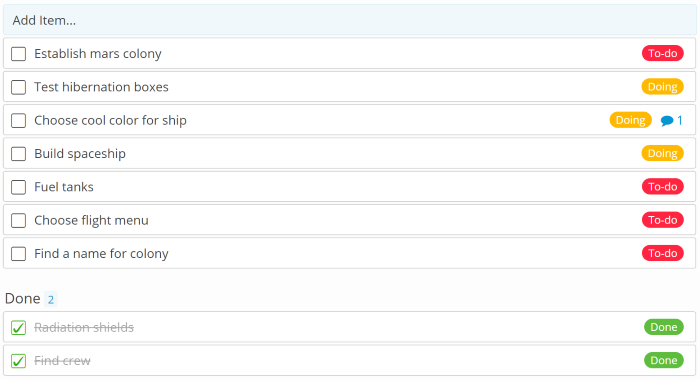Check the Build spaceship box

pyautogui.click(x=18, y=154)
